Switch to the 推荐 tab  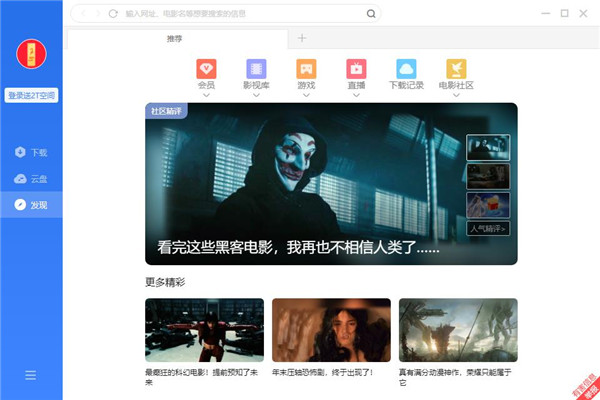point(178,39)
